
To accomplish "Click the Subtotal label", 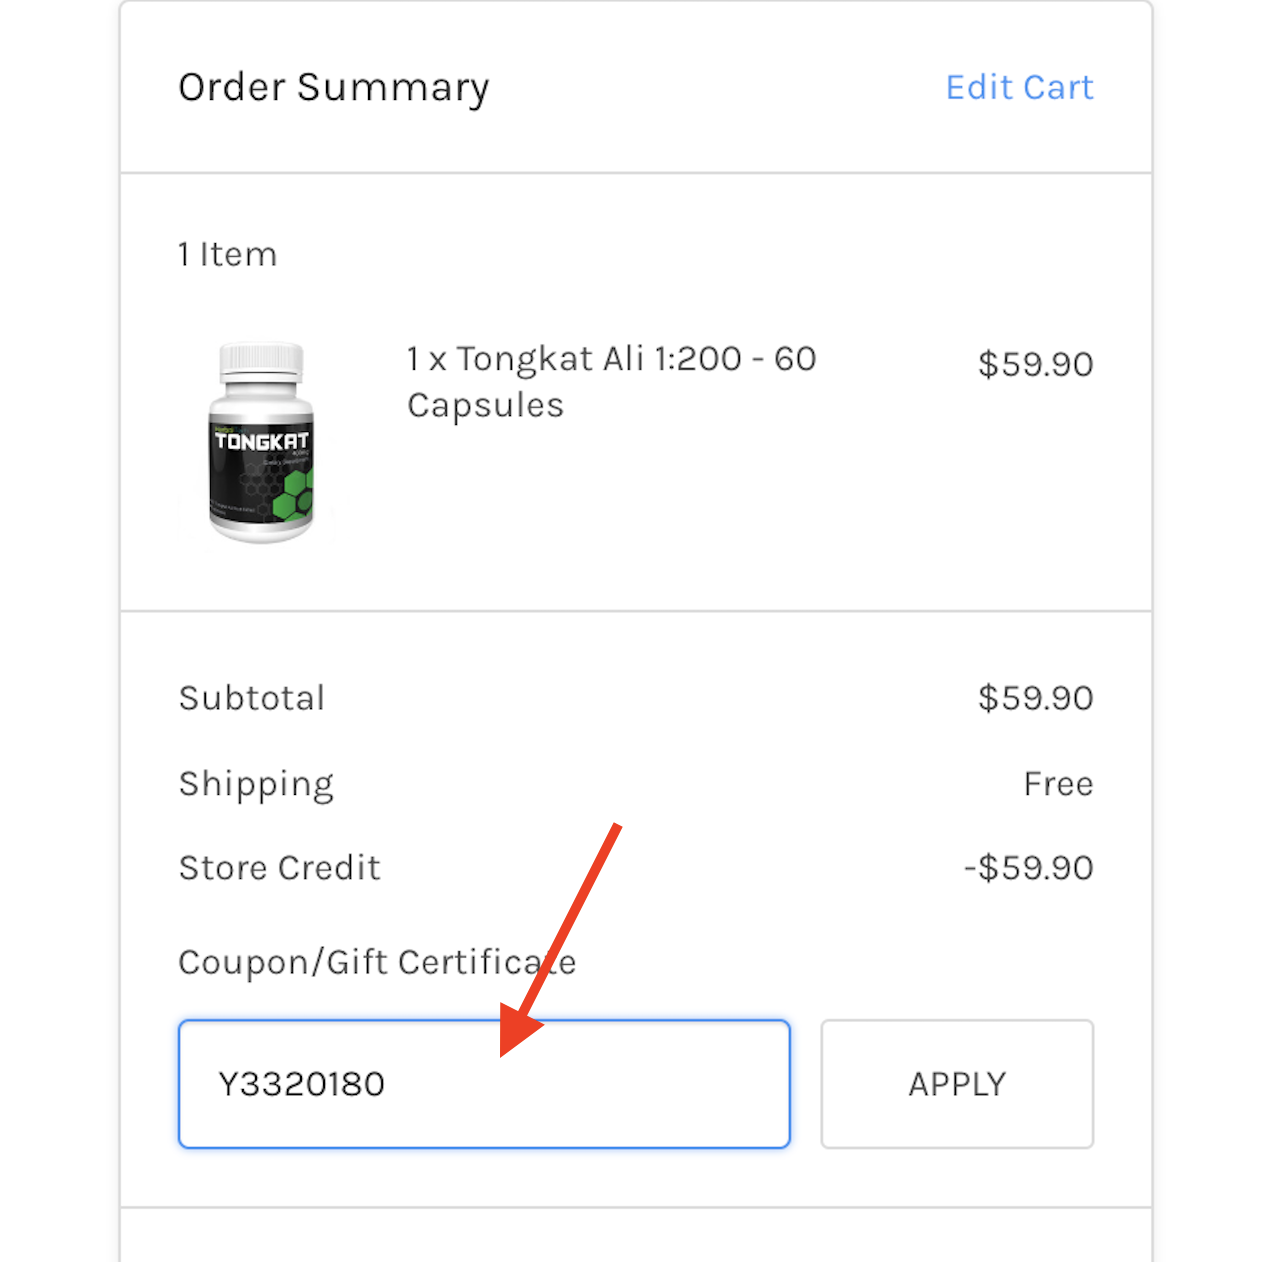I will (x=252, y=698).
